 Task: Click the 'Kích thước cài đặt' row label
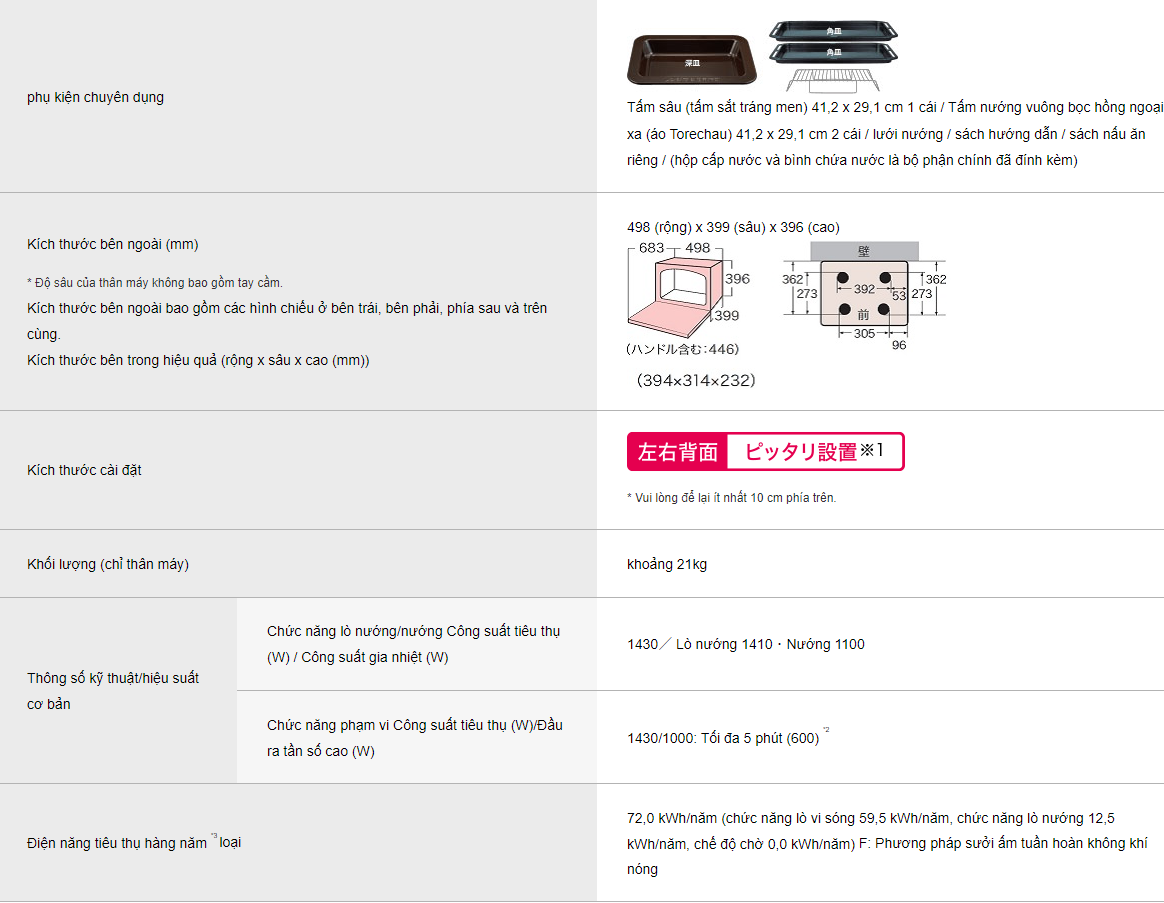tap(84, 470)
